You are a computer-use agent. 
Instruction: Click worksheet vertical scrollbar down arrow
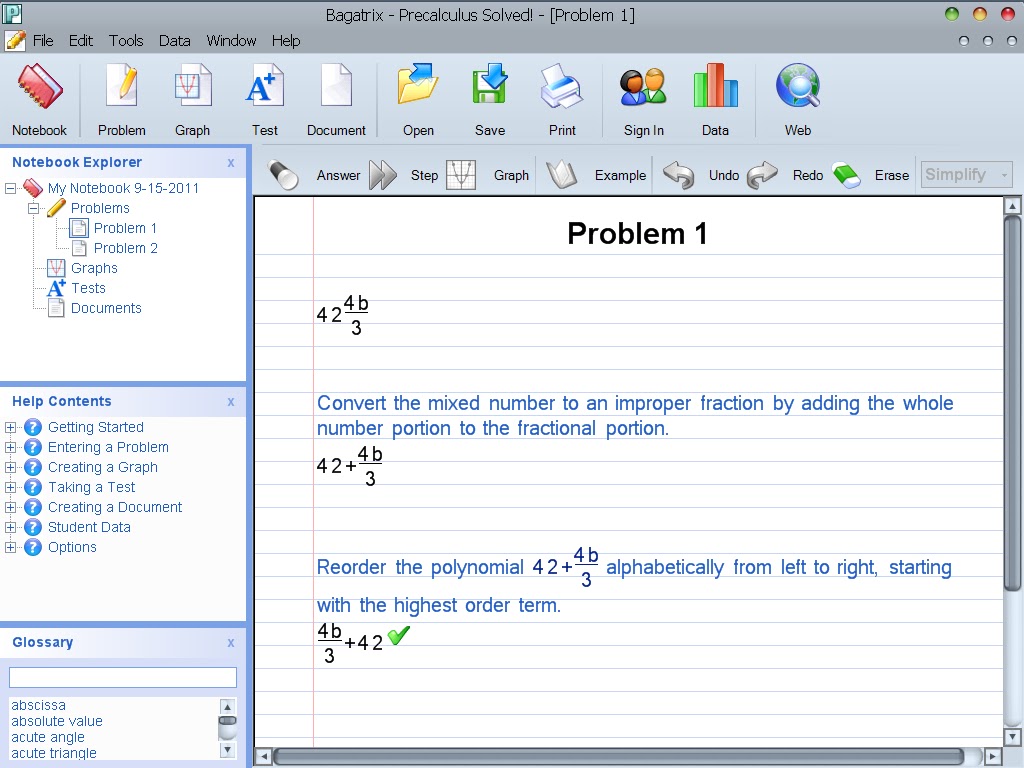[x=1012, y=737]
